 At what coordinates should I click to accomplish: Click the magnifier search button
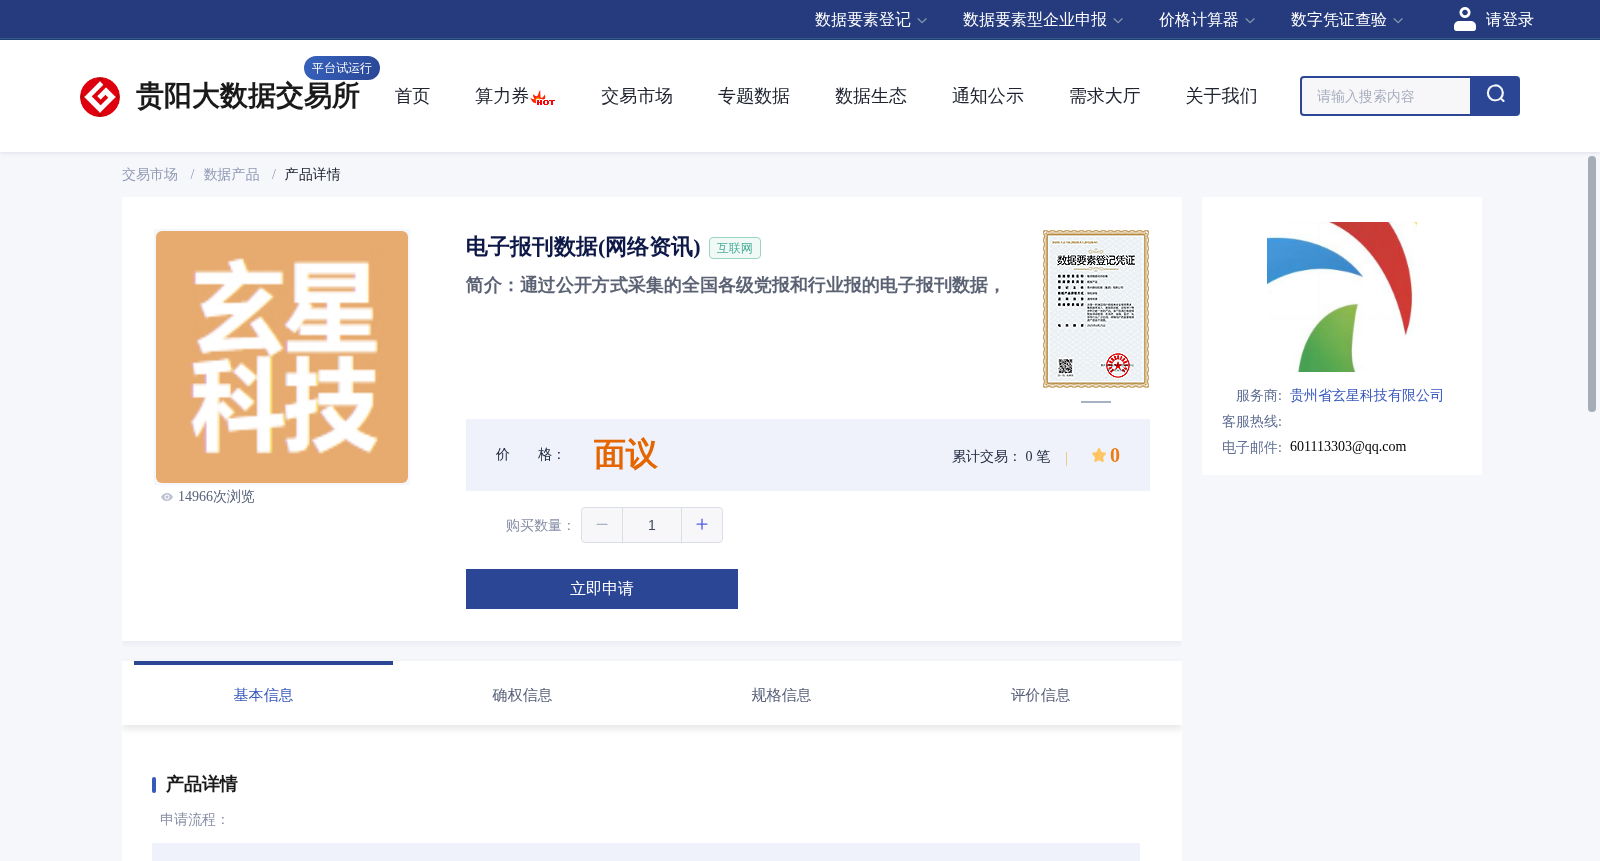pos(1495,96)
